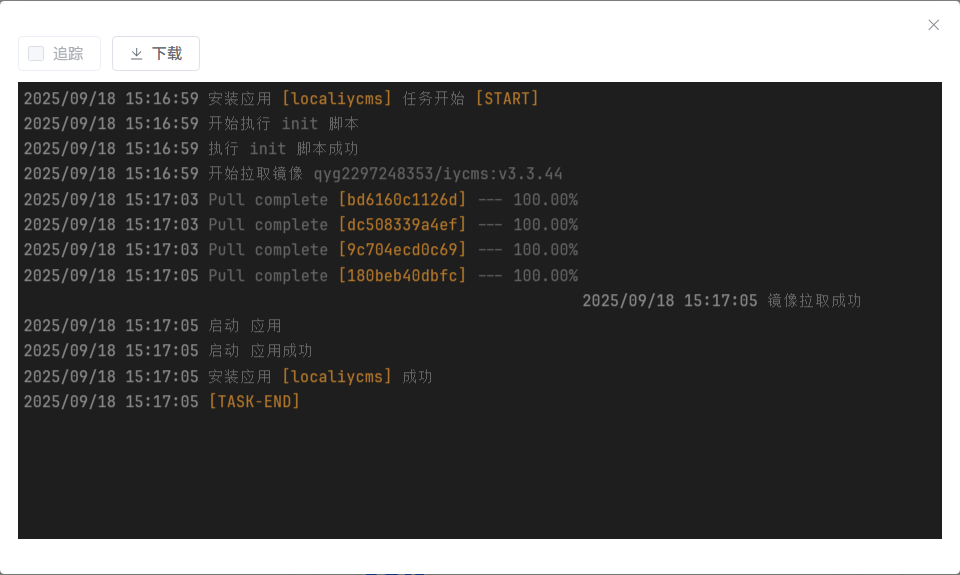The width and height of the screenshot is (960, 575).
Task: Click the 镜像拉取成功 log message
Action: click(x=814, y=301)
